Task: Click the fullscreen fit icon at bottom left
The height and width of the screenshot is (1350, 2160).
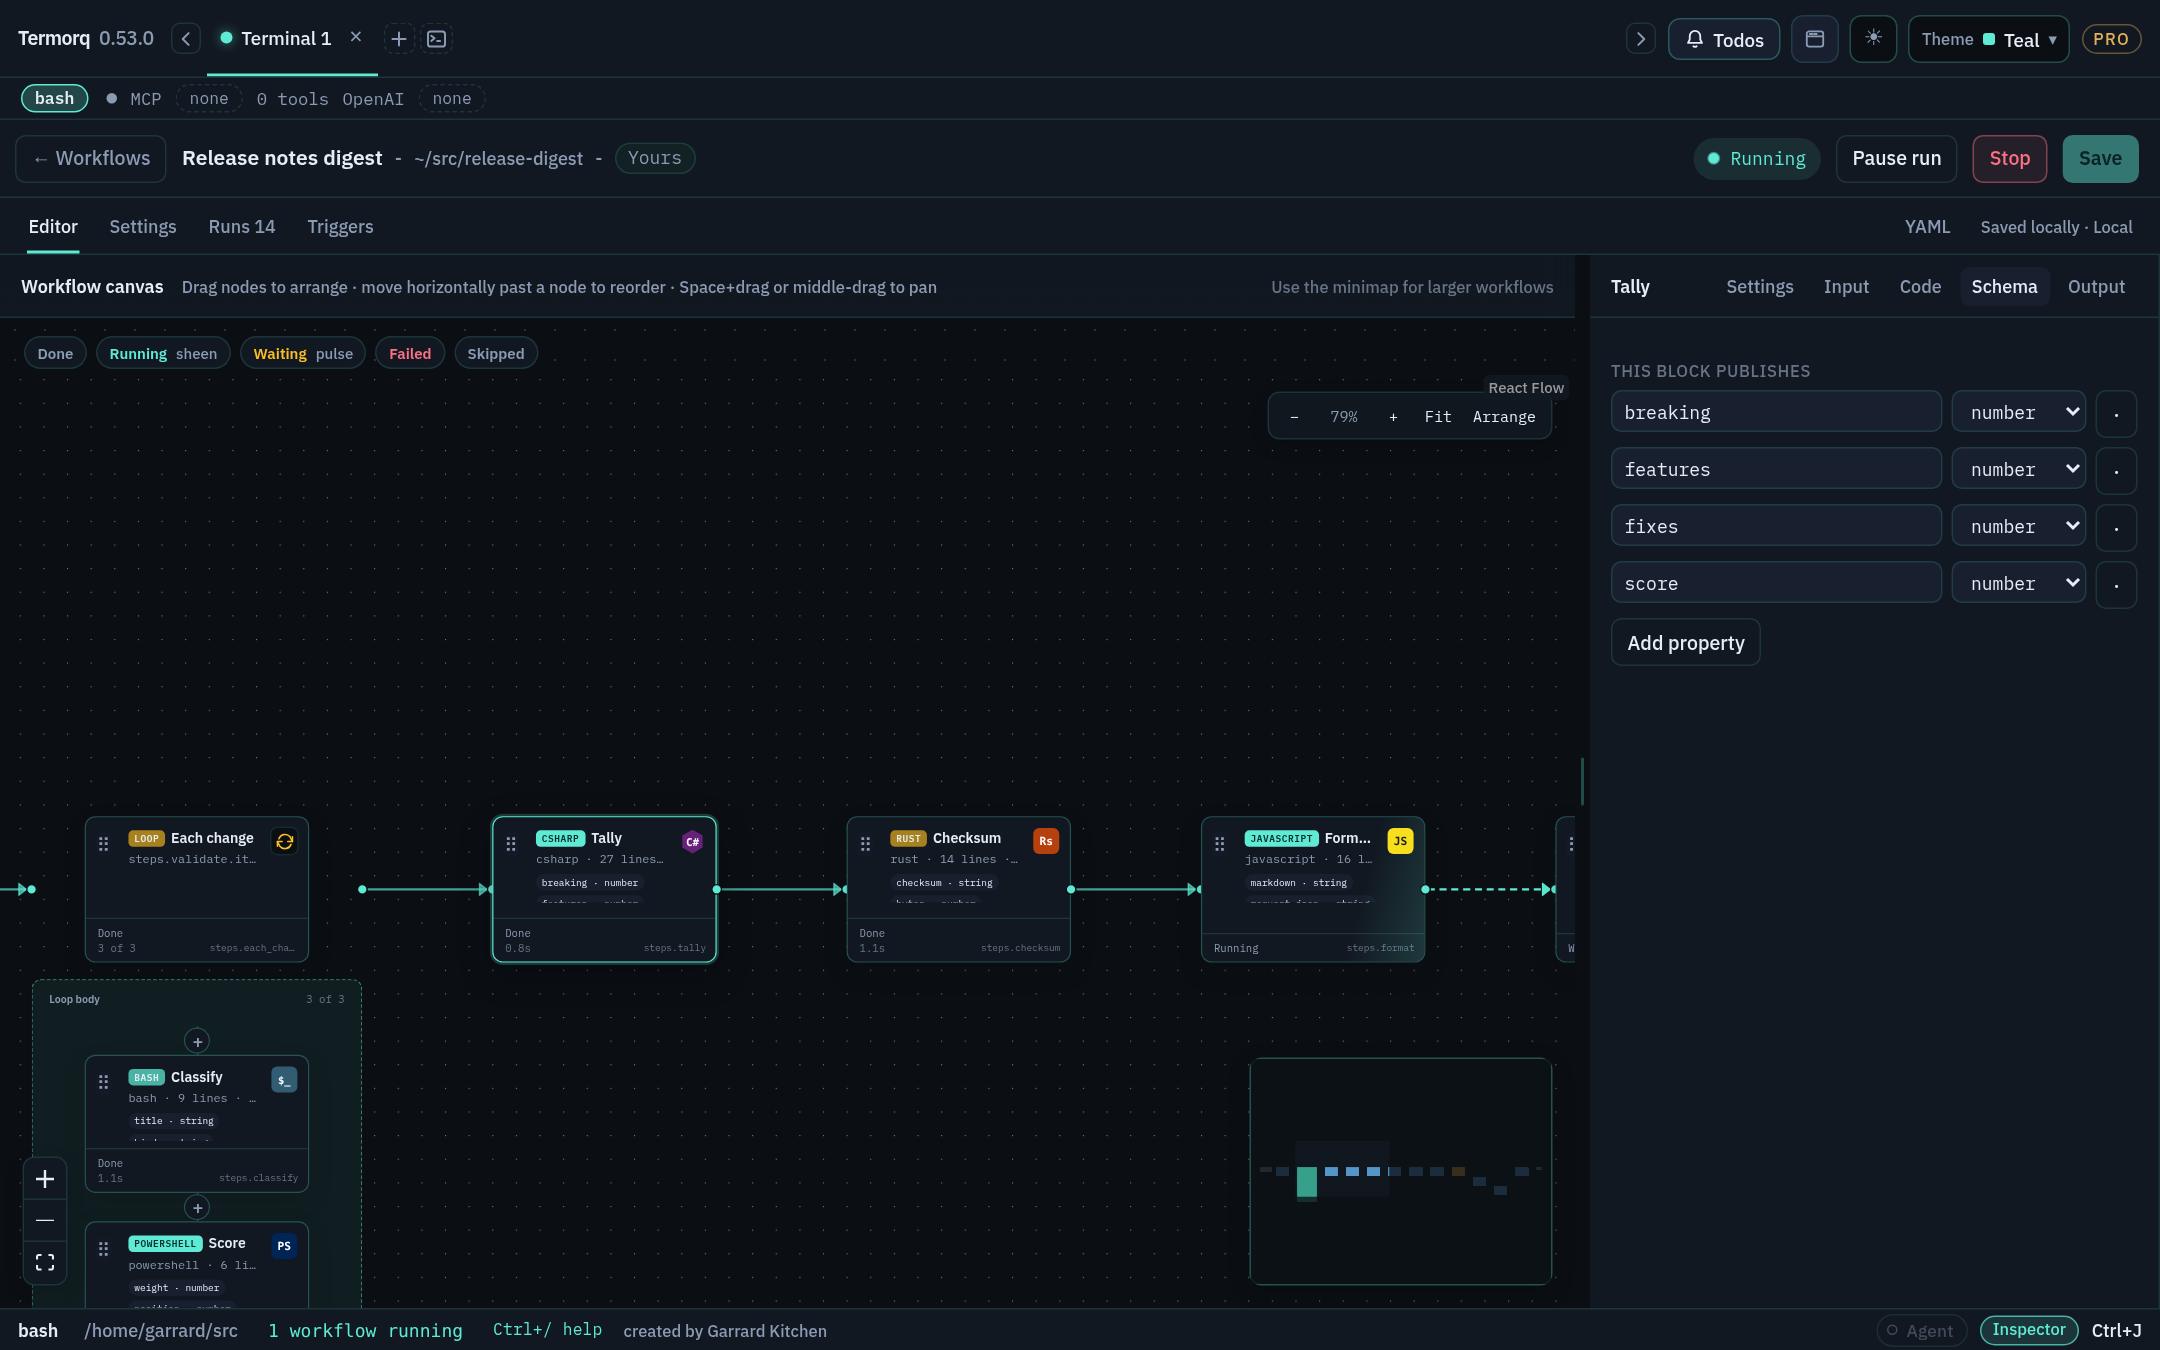Action: [x=45, y=1263]
